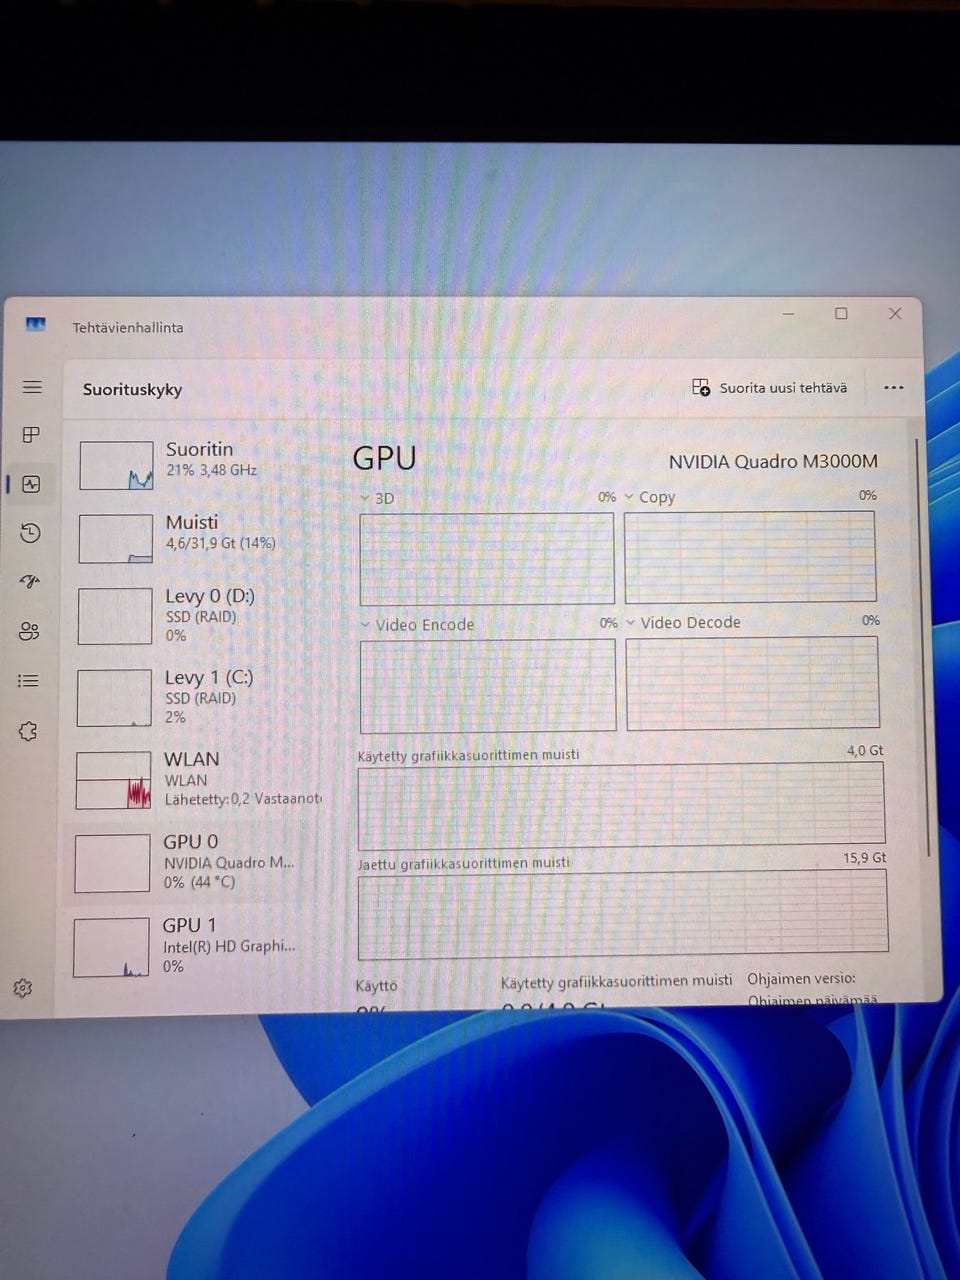Click the 3D usage graph
This screenshot has width=960, height=1280.
[x=487, y=559]
